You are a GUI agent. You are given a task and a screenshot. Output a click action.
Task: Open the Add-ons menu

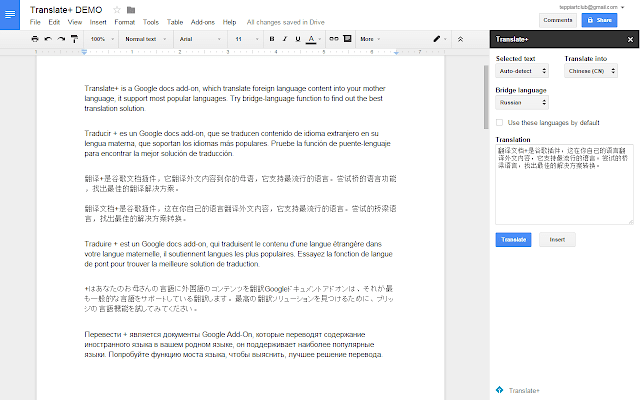tap(201, 21)
